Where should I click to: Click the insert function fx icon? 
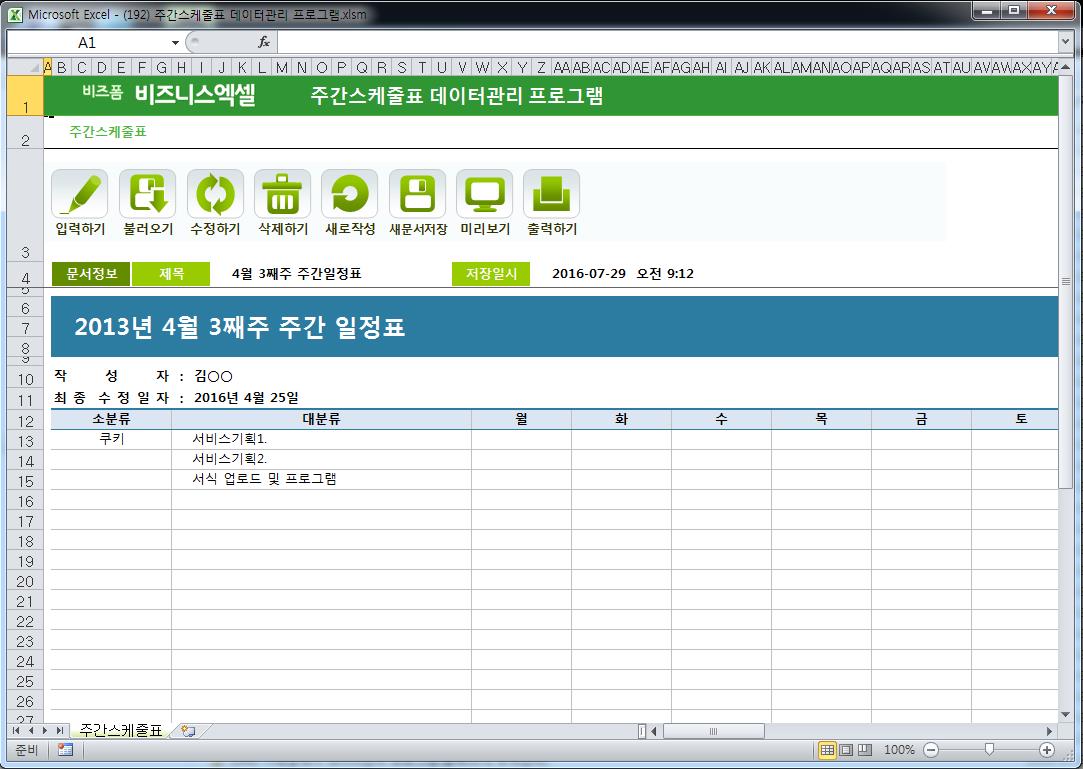[x=264, y=42]
